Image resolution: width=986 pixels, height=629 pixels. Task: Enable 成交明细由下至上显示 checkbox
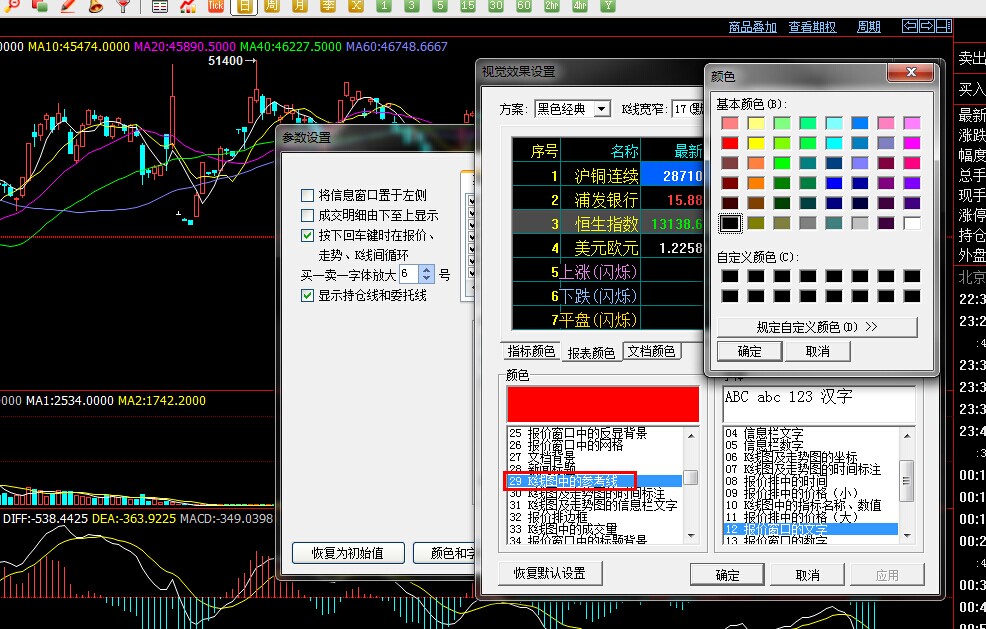(x=308, y=215)
